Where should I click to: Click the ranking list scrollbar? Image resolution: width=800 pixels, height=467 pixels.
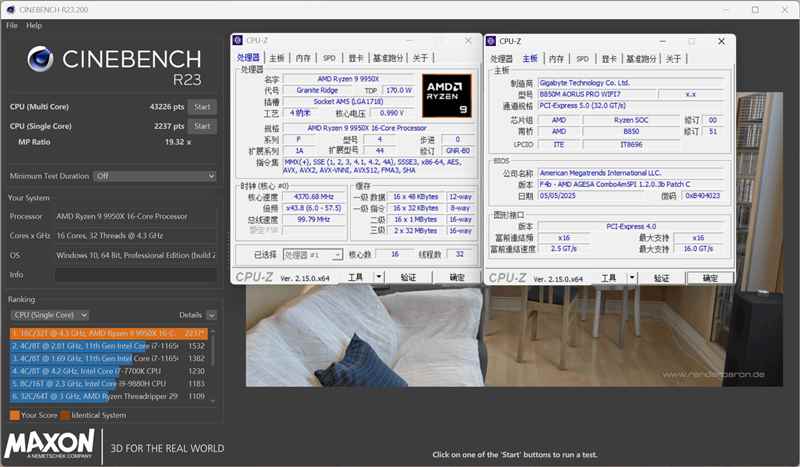click(213, 366)
